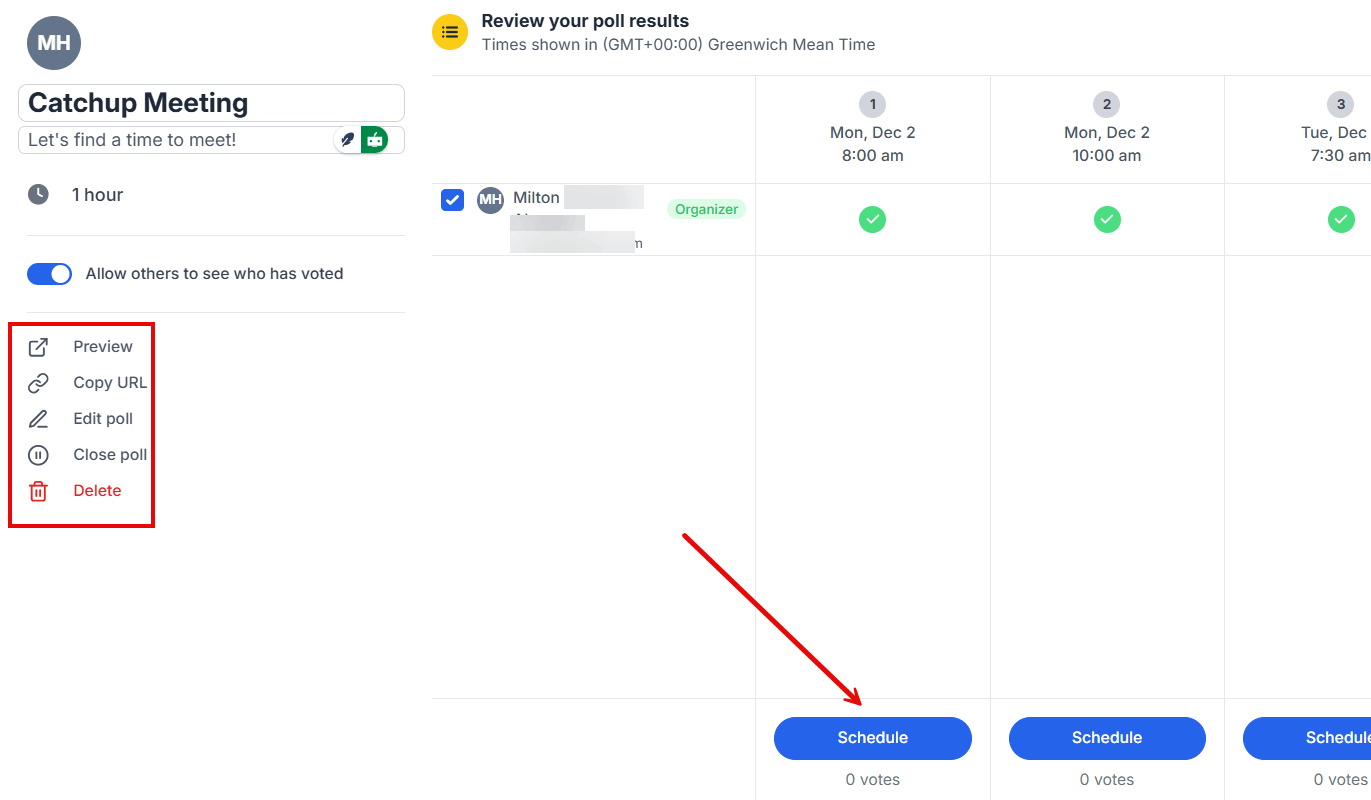This screenshot has width=1371, height=800.
Task: Click the Close poll pause icon
Action: click(38, 455)
